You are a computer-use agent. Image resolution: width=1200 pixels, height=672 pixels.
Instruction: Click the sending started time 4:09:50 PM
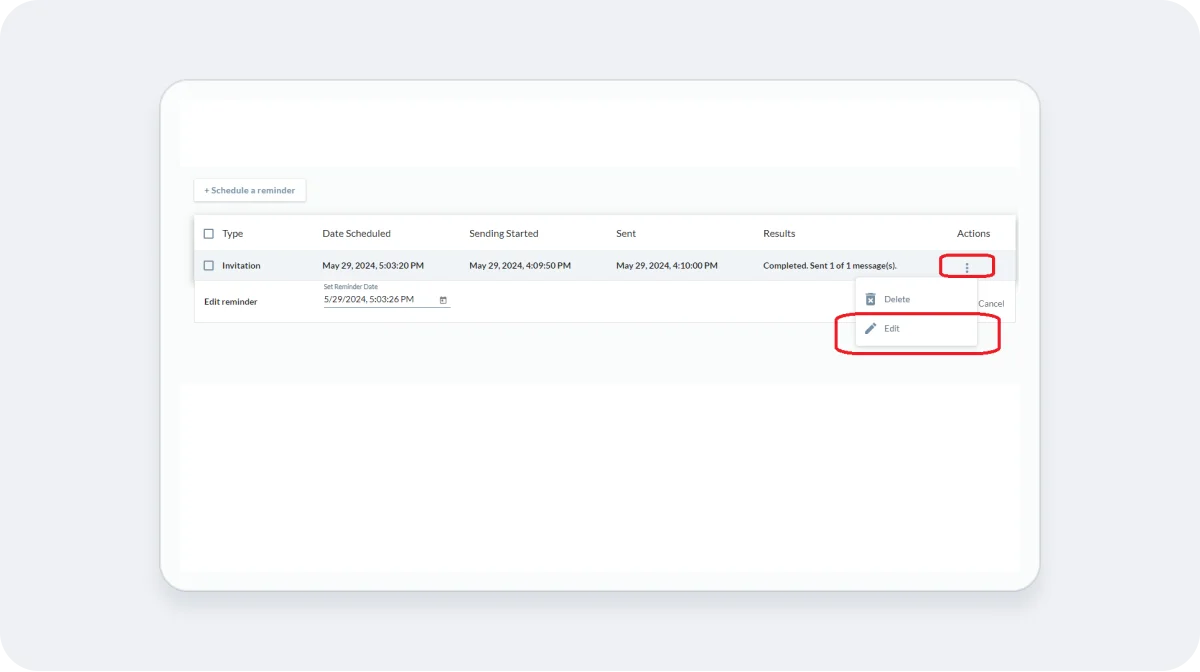coord(520,266)
